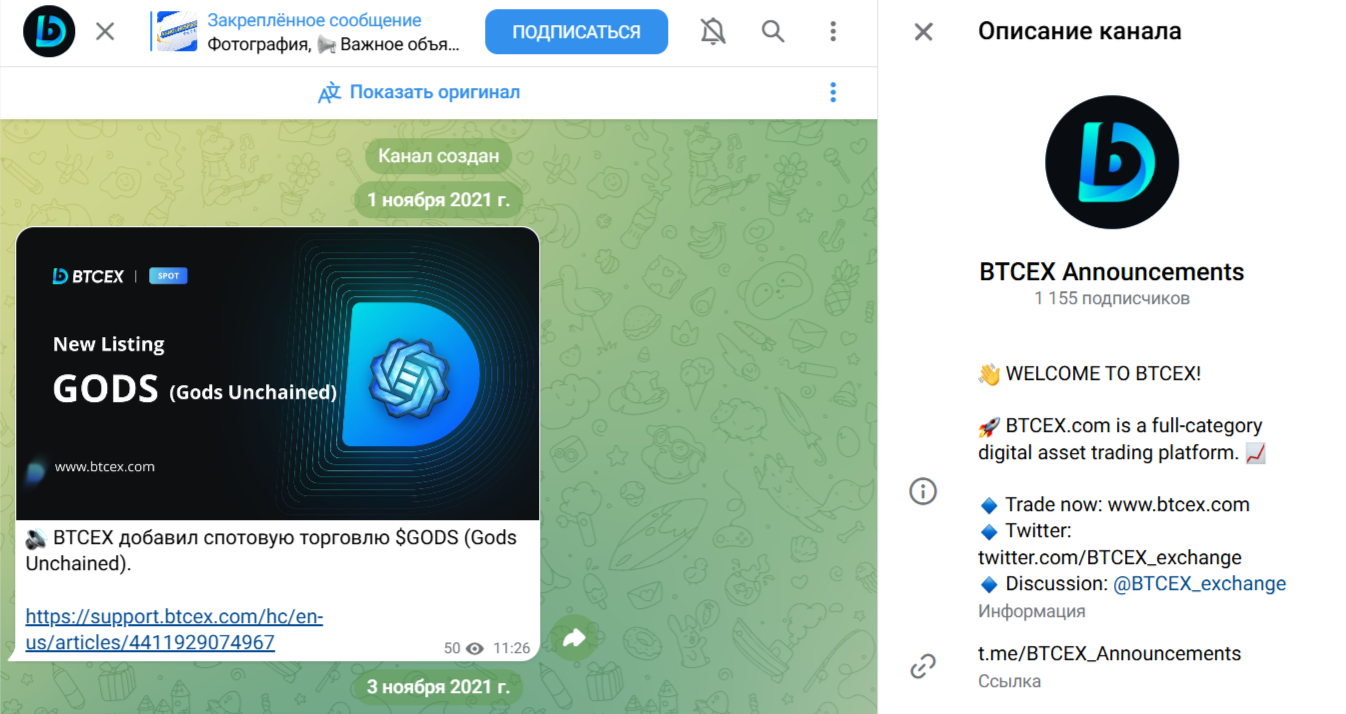Viewport: 1346px width, 714px height.
Task: Click the "Описание канала" panel heading
Action: [1080, 32]
